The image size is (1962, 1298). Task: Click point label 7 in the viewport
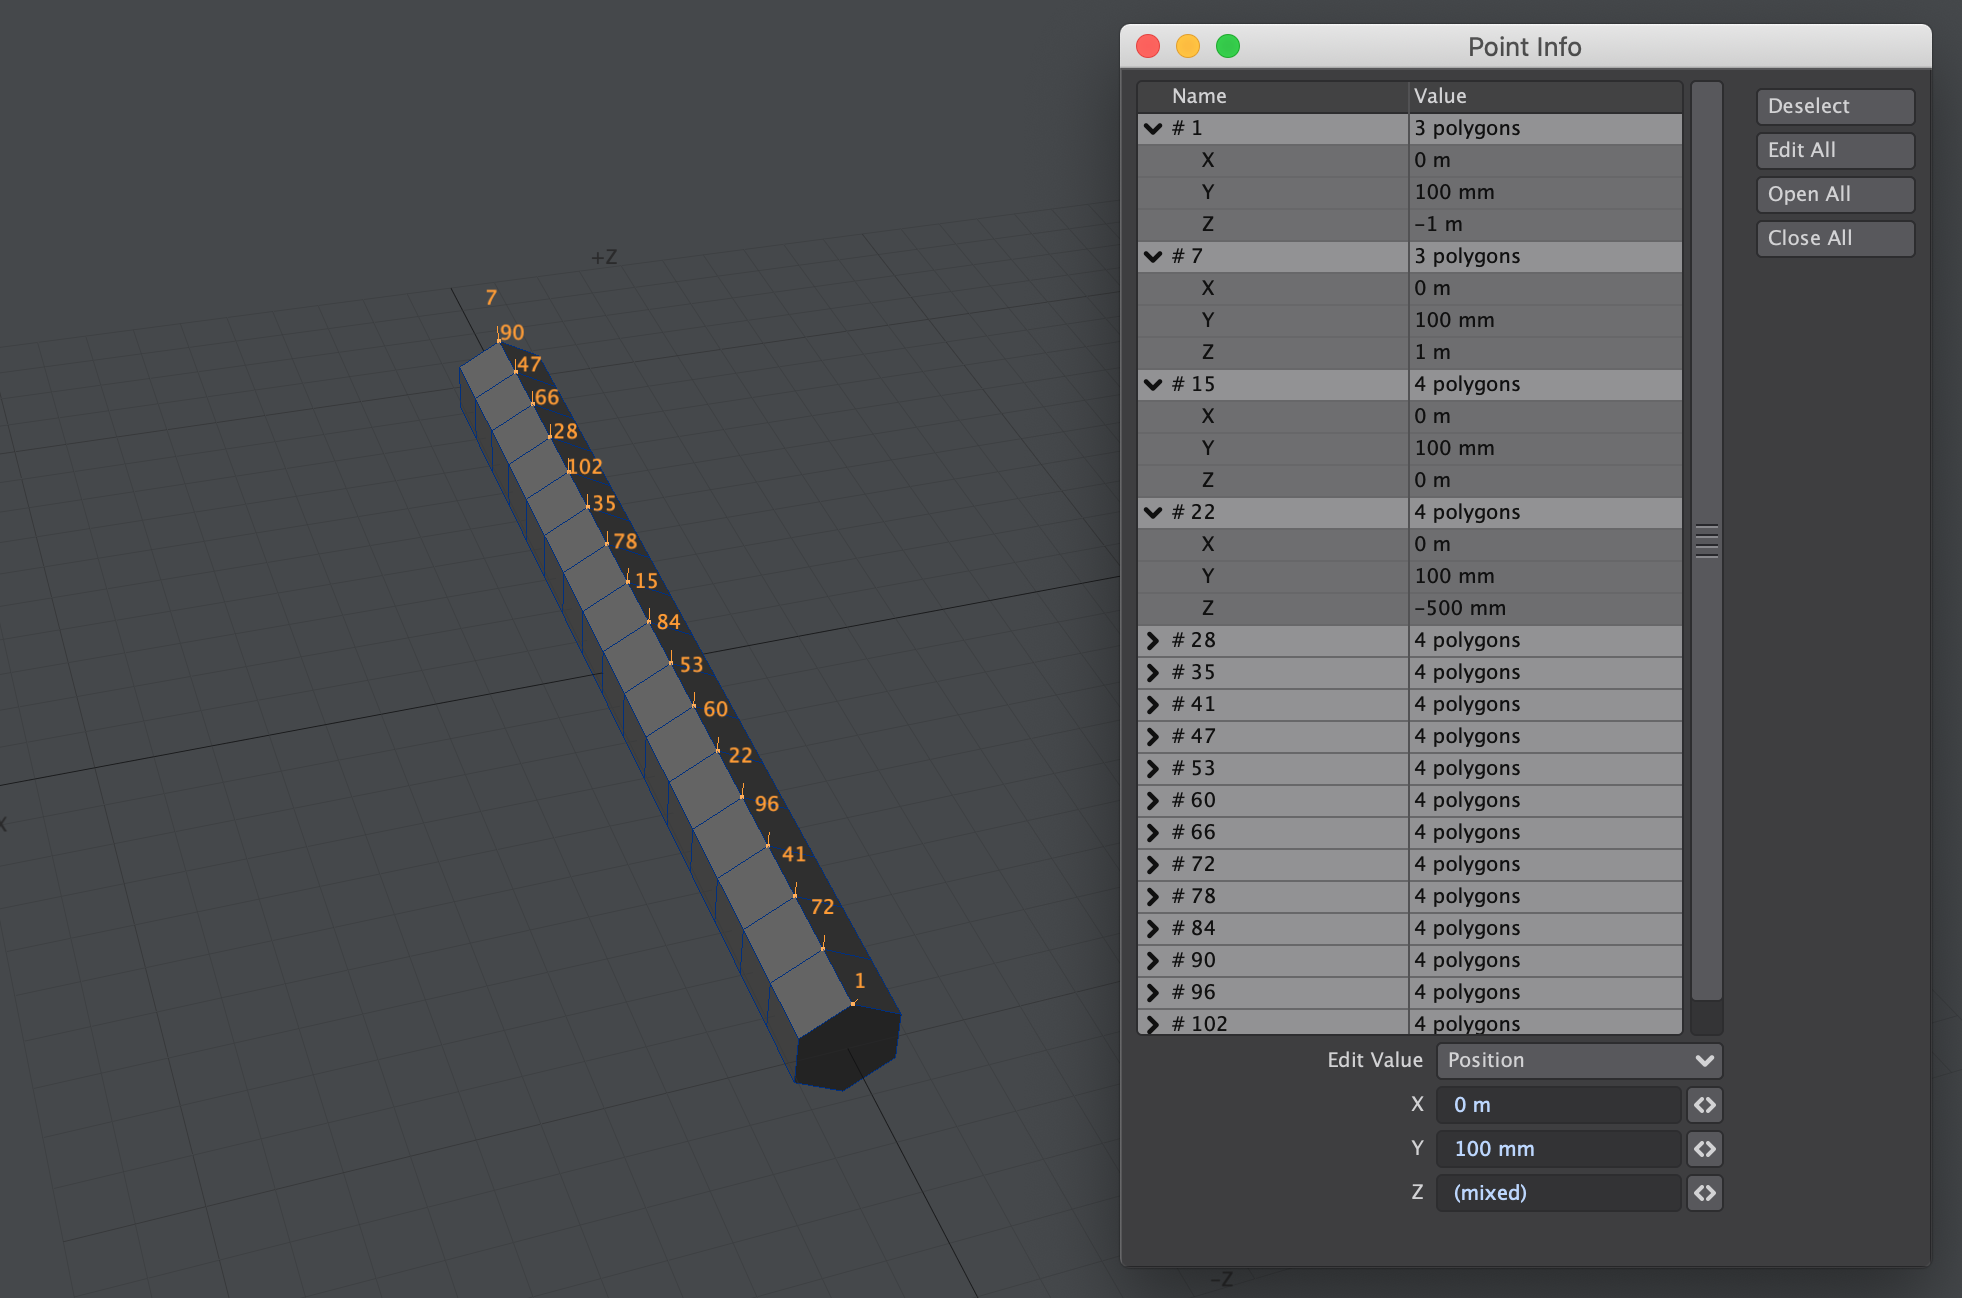click(491, 297)
